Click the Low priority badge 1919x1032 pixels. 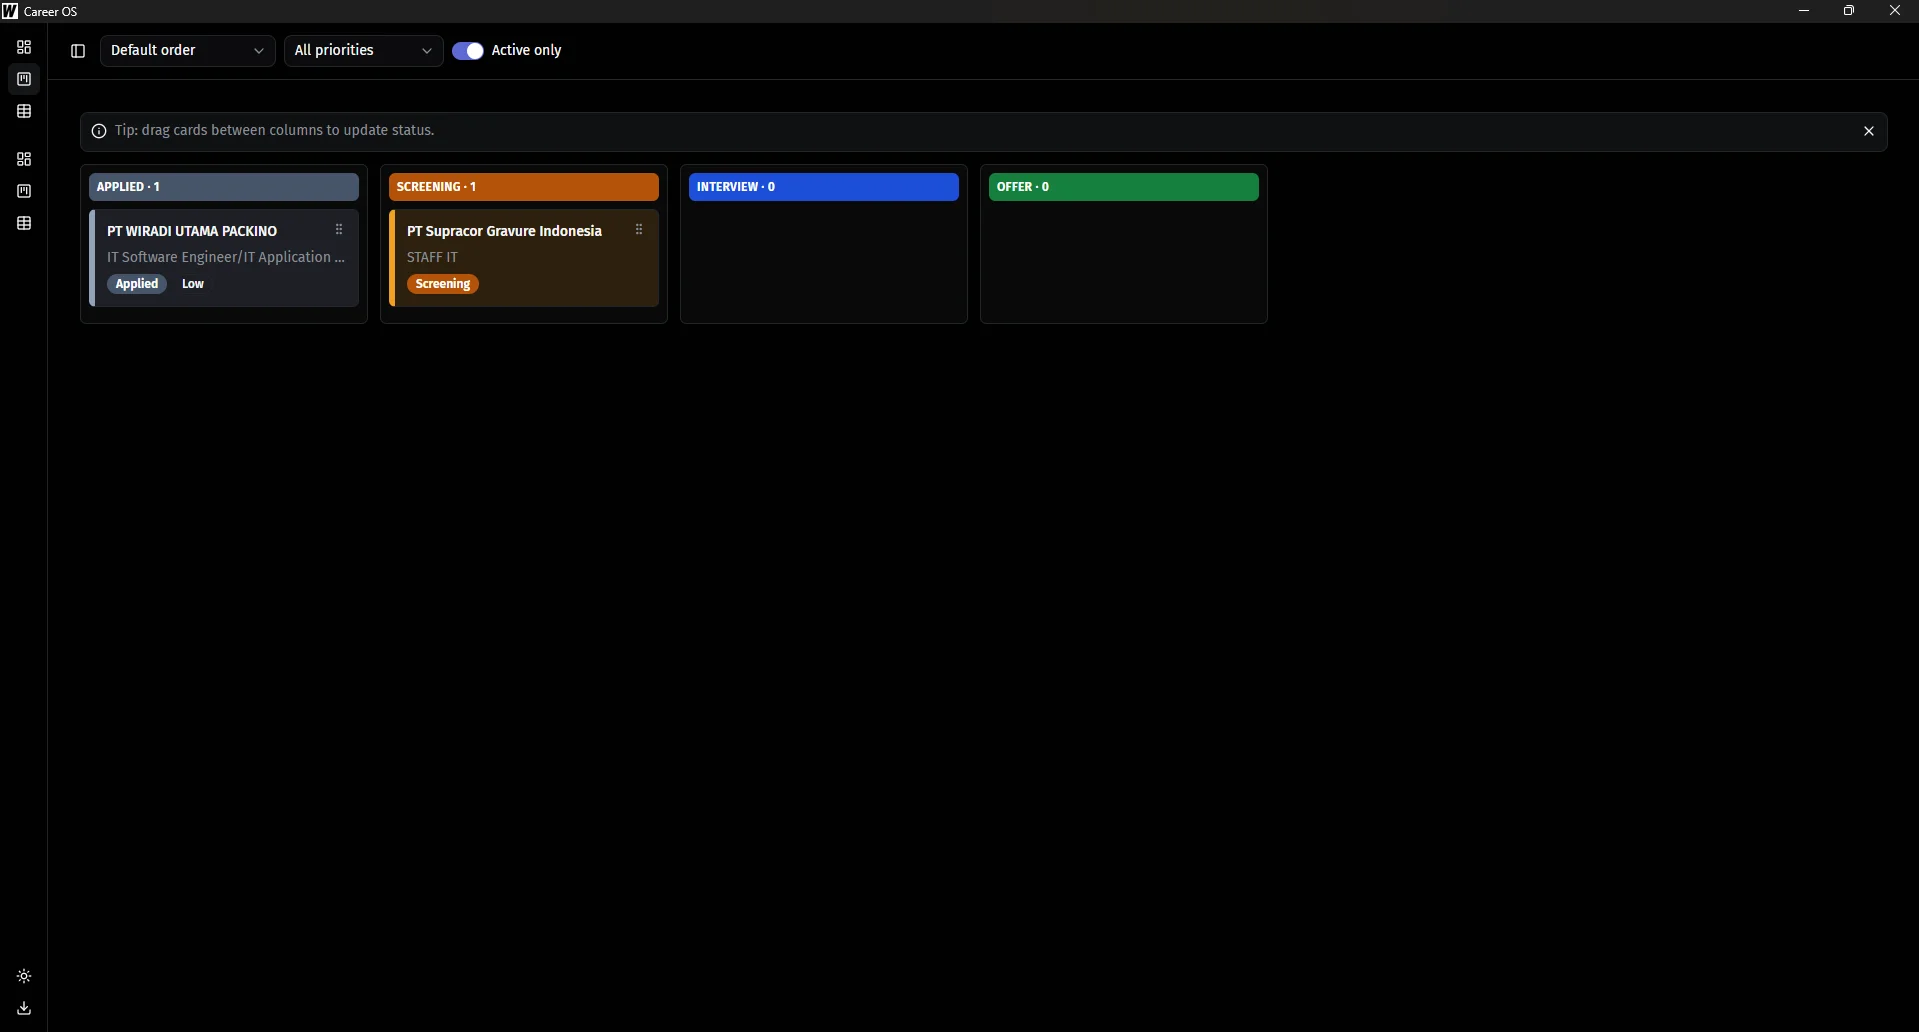click(193, 284)
